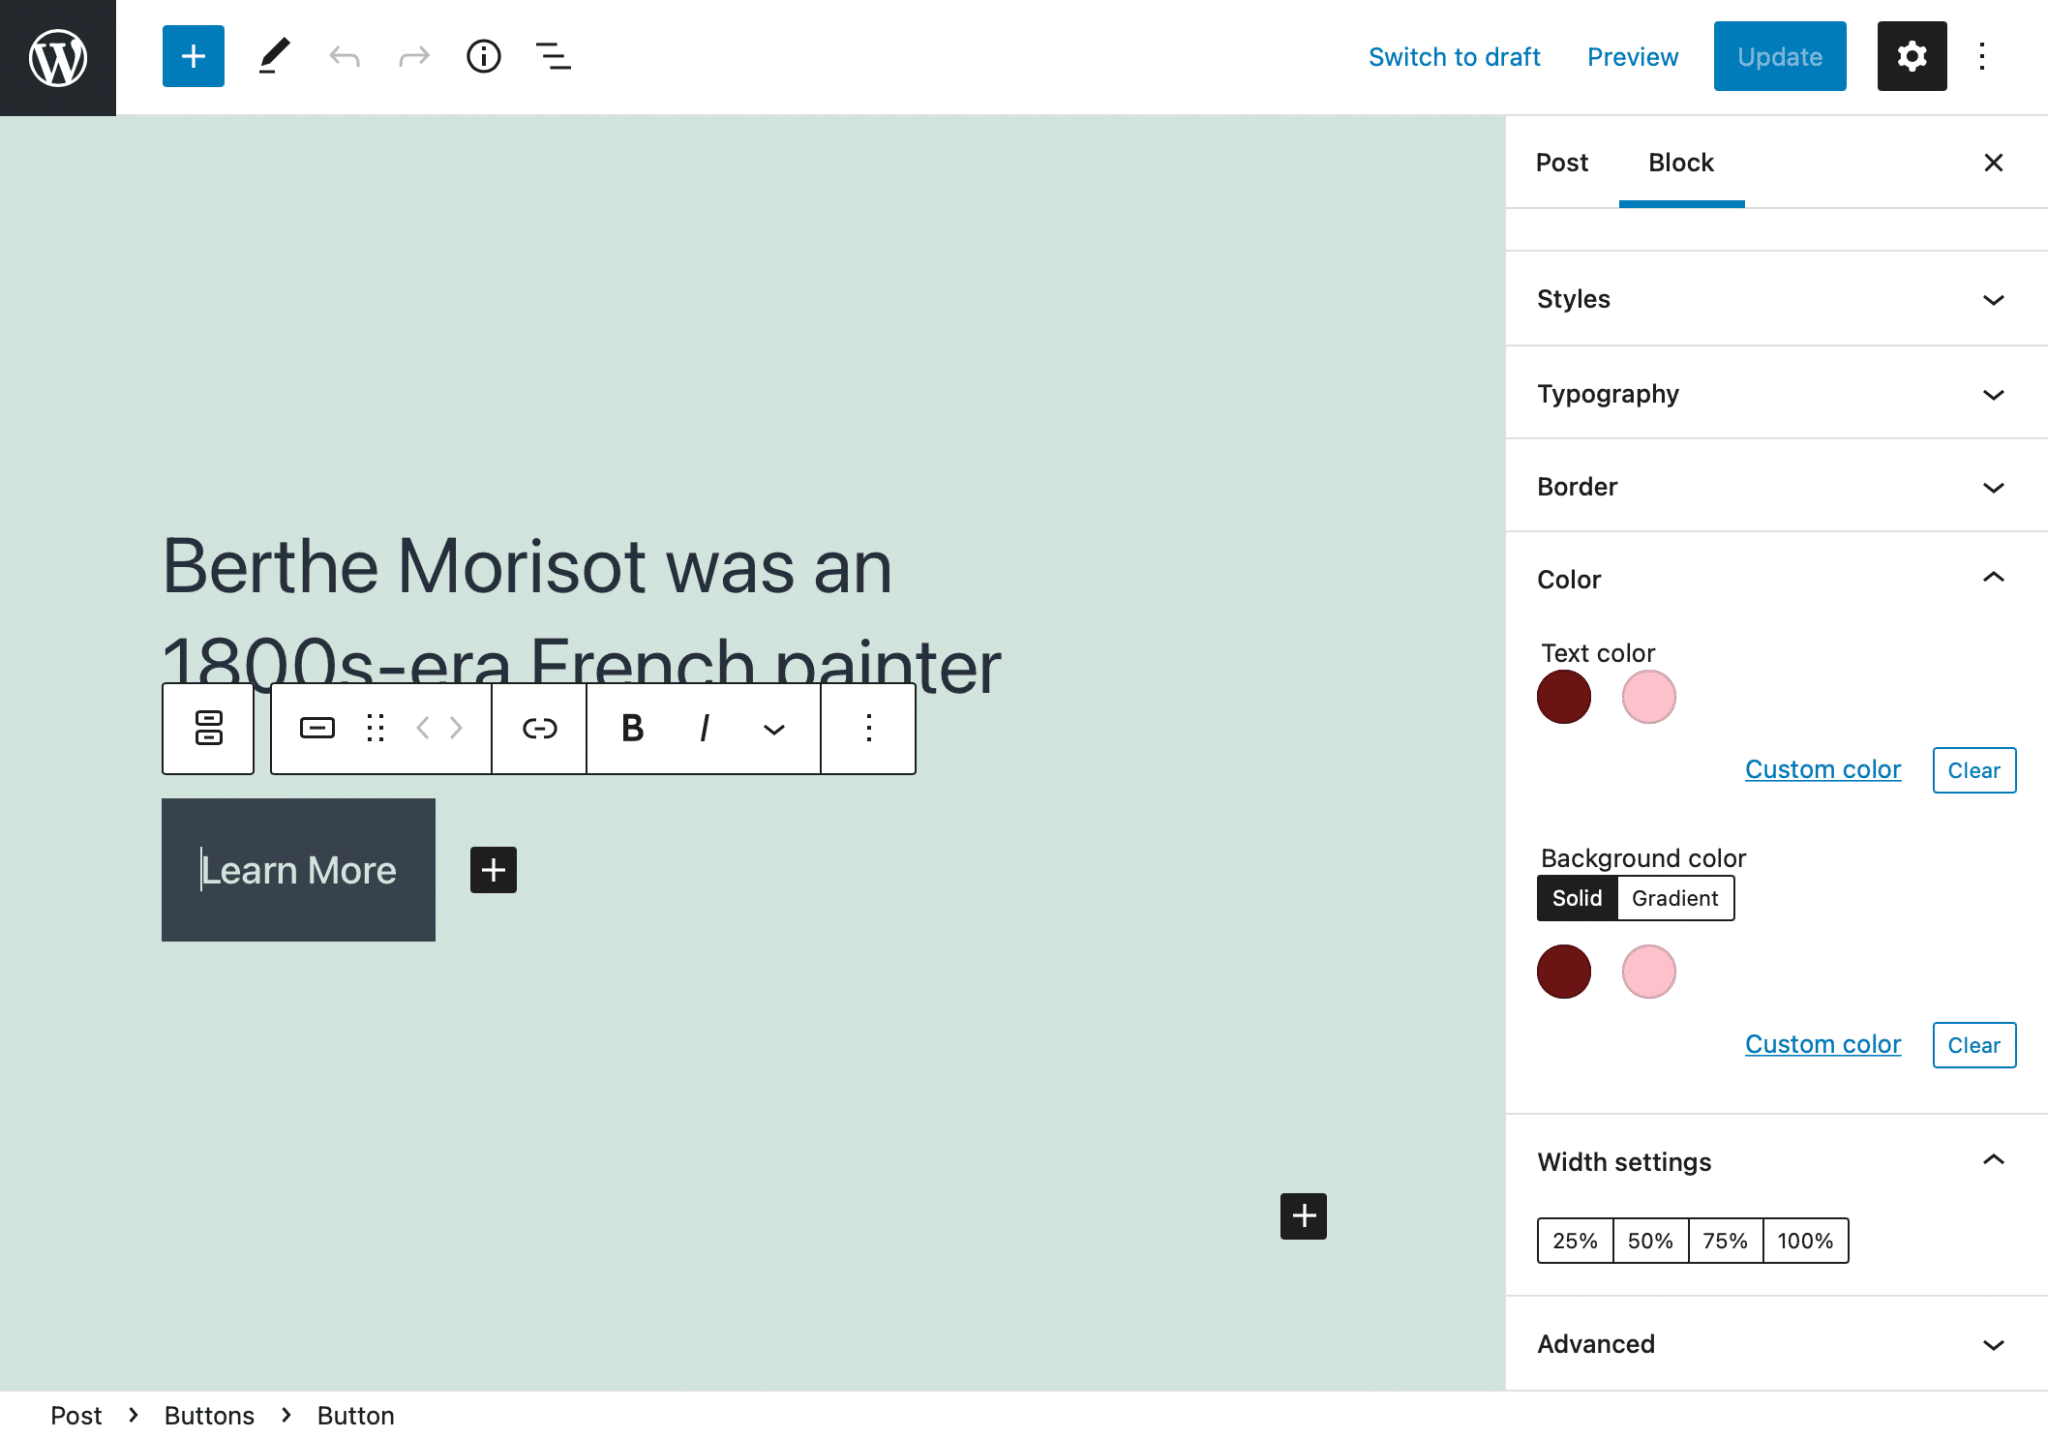Switch to the Block tab

1679,162
